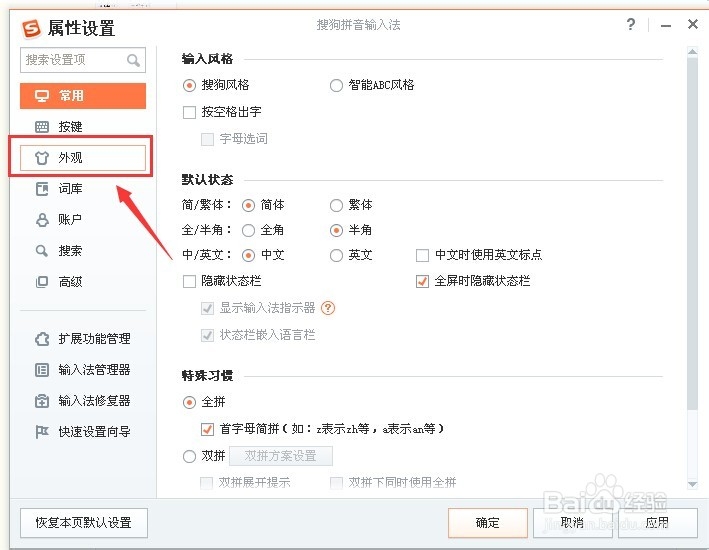Click the 高级 advanced icon
This screenshot has height=550, width=709.
42,282
